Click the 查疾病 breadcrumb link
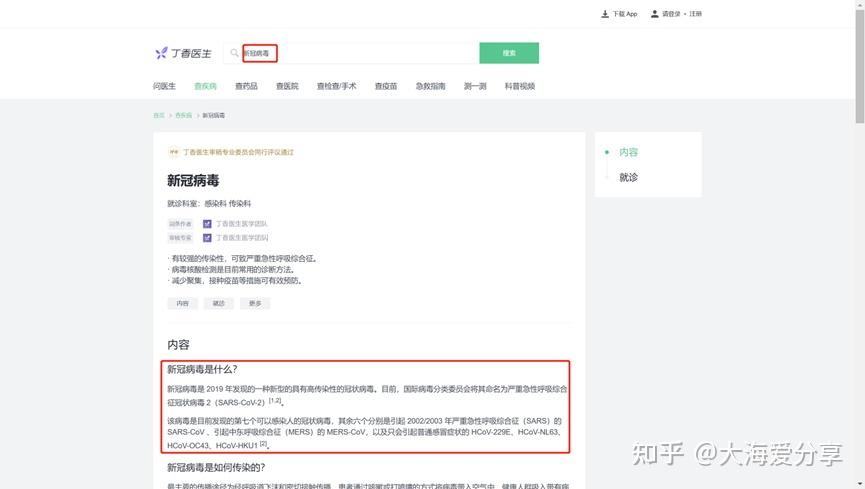This screenshot has width=865, height=489. pyautogui.click(x=184, y=115)
